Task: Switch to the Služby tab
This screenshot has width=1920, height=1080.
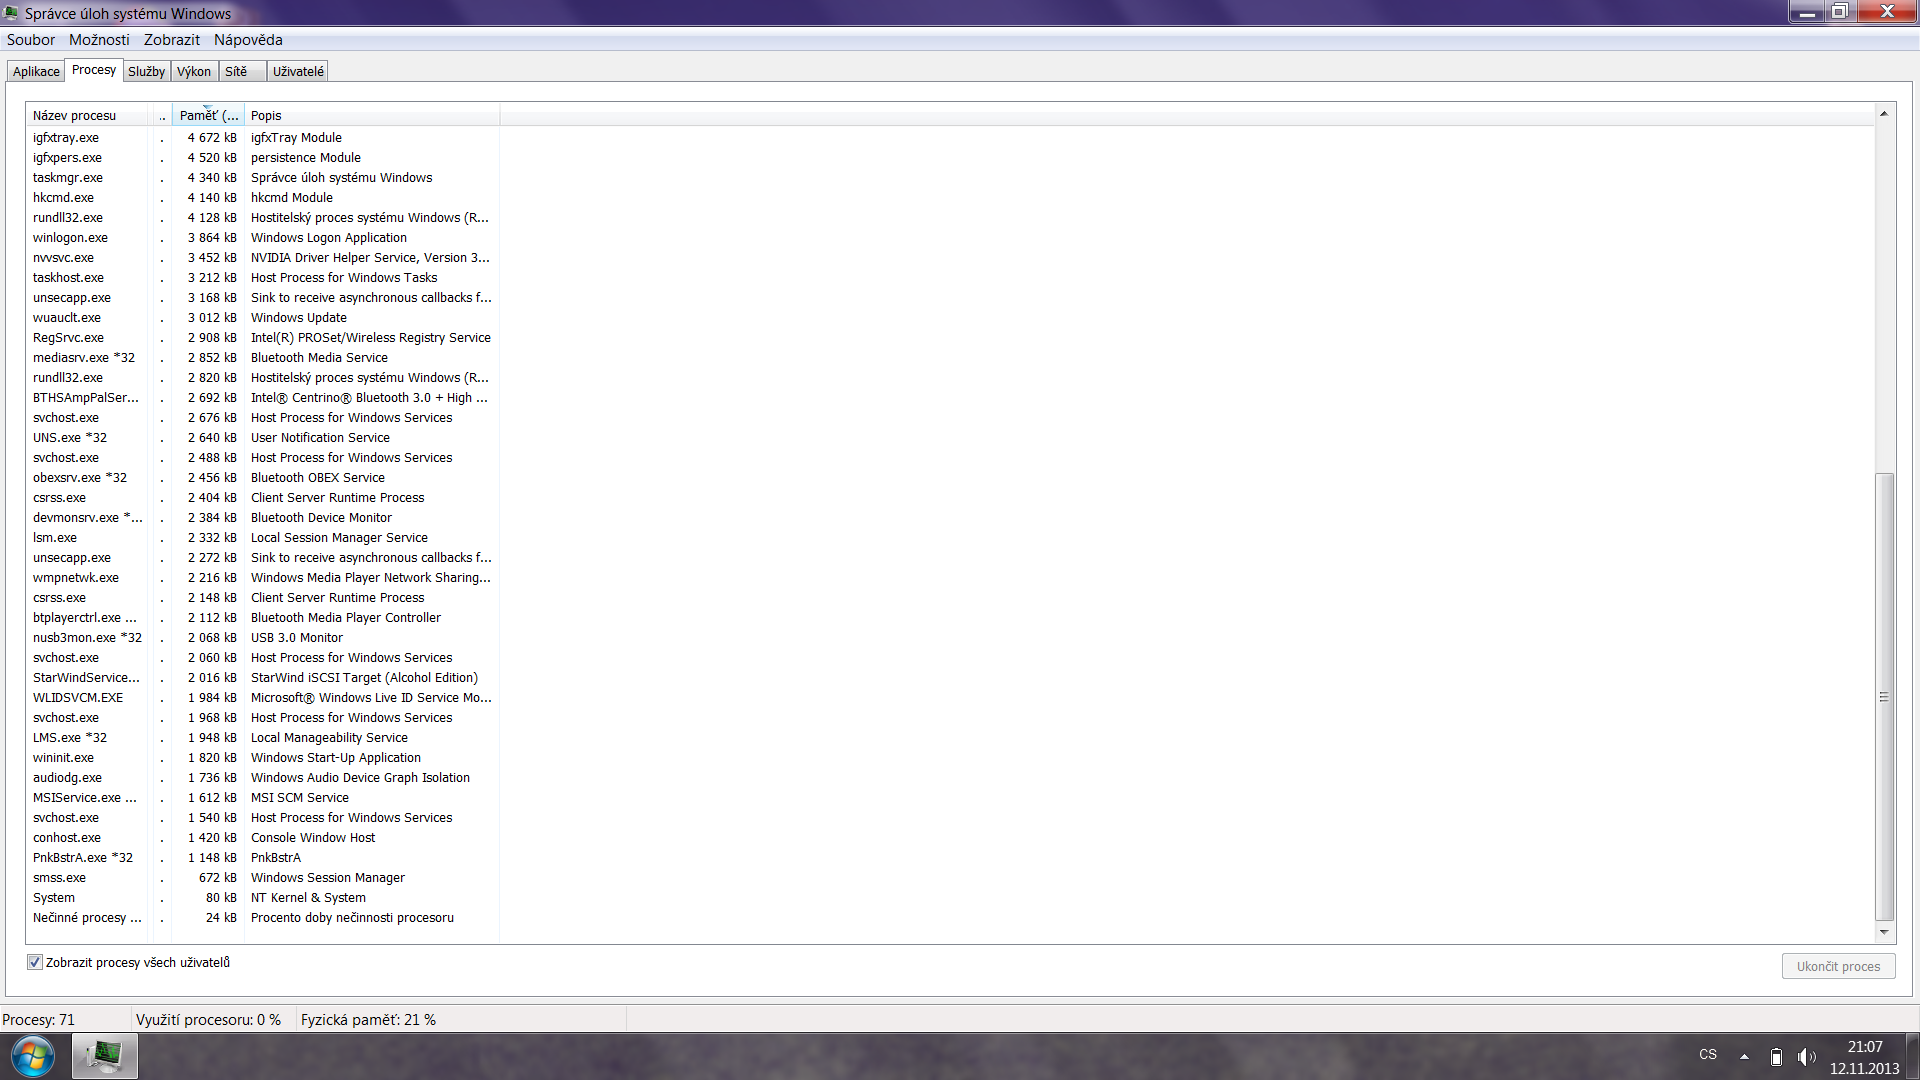Action: pyautogui.click(x=146, y=71)
